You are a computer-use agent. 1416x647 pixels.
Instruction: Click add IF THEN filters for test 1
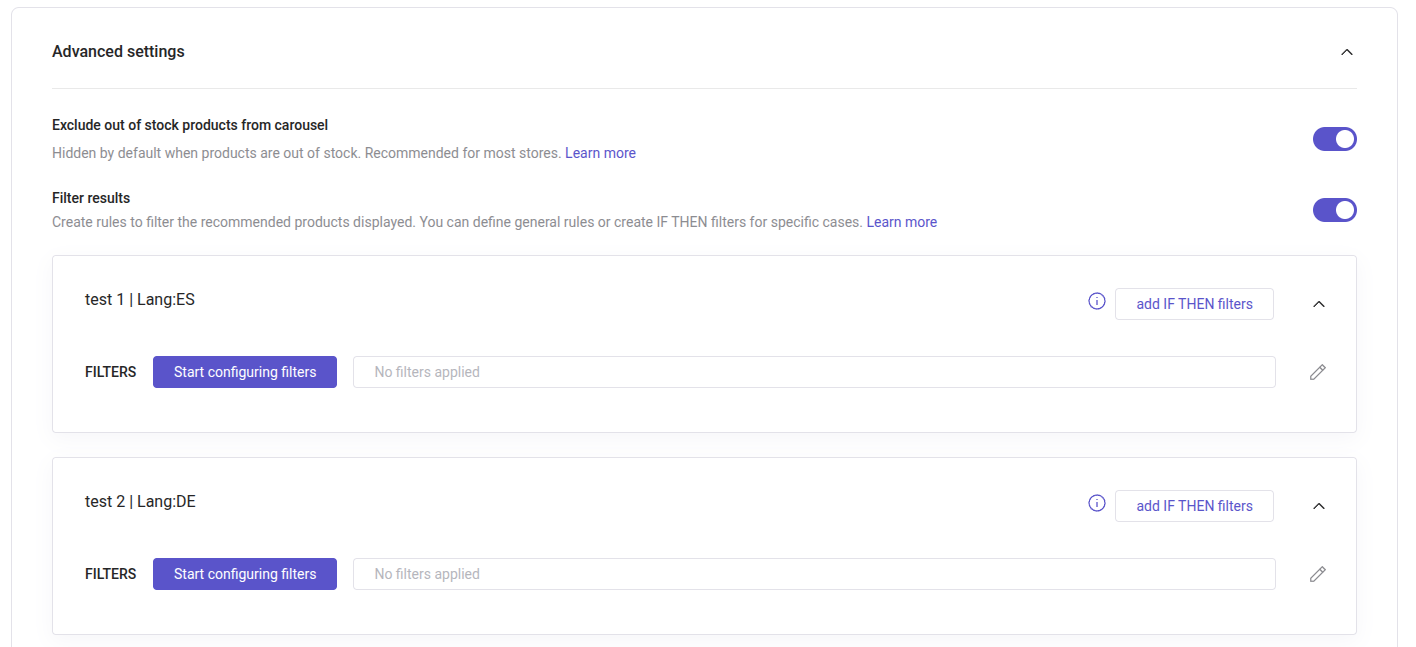click(x=1194, y=304)
